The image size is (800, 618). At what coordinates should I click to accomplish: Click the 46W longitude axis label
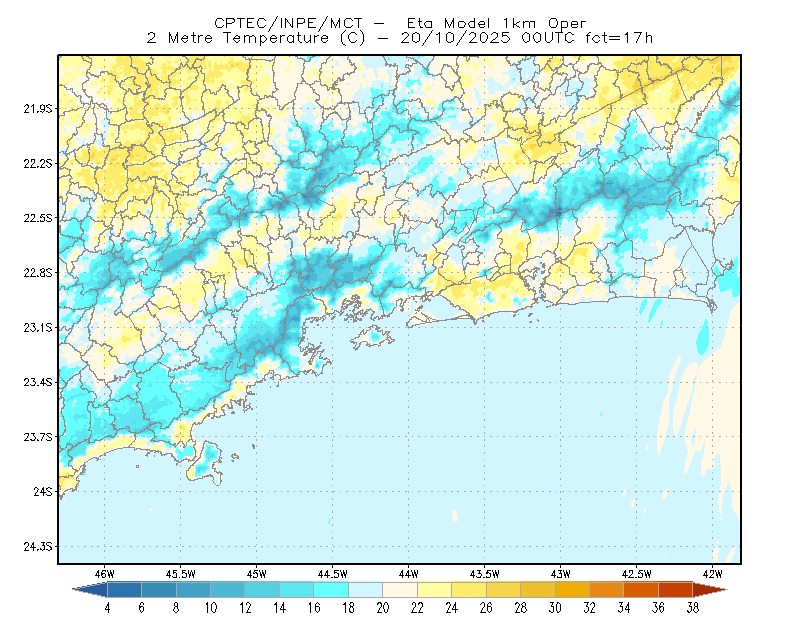pos(105,574)
